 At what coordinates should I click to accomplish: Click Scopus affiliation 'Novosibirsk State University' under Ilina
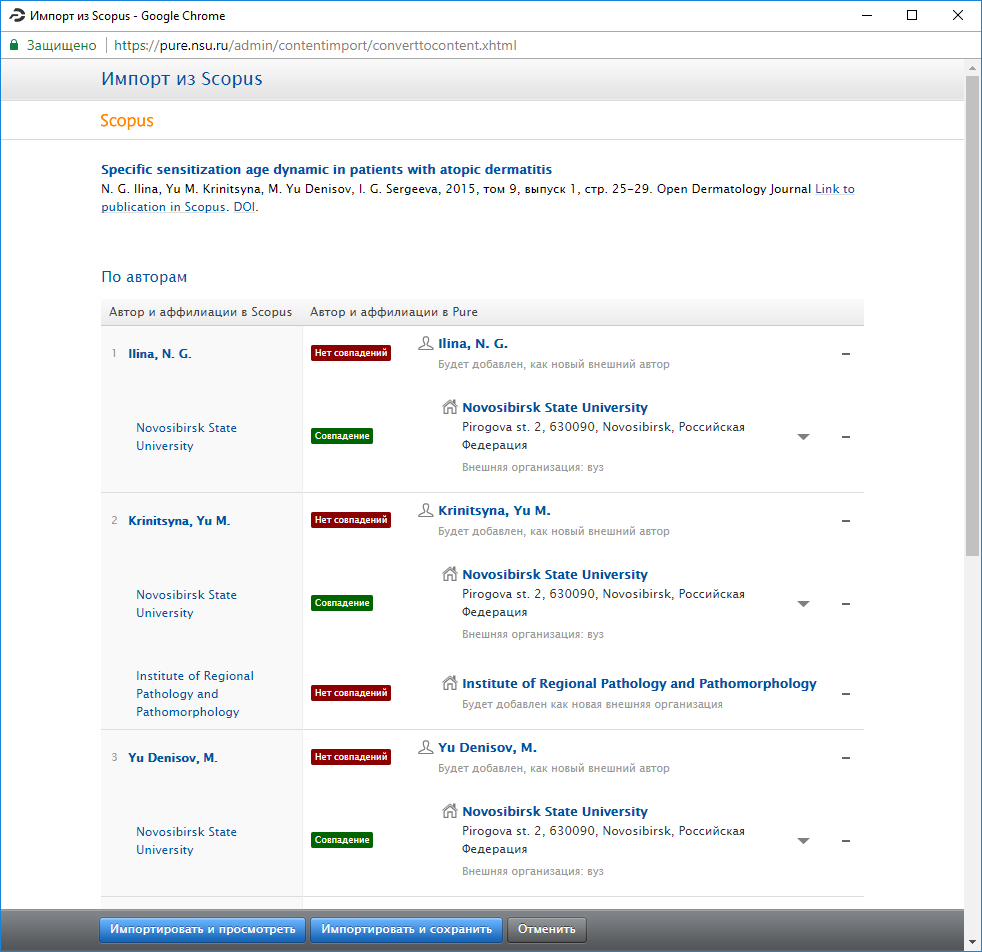point(187,437)
